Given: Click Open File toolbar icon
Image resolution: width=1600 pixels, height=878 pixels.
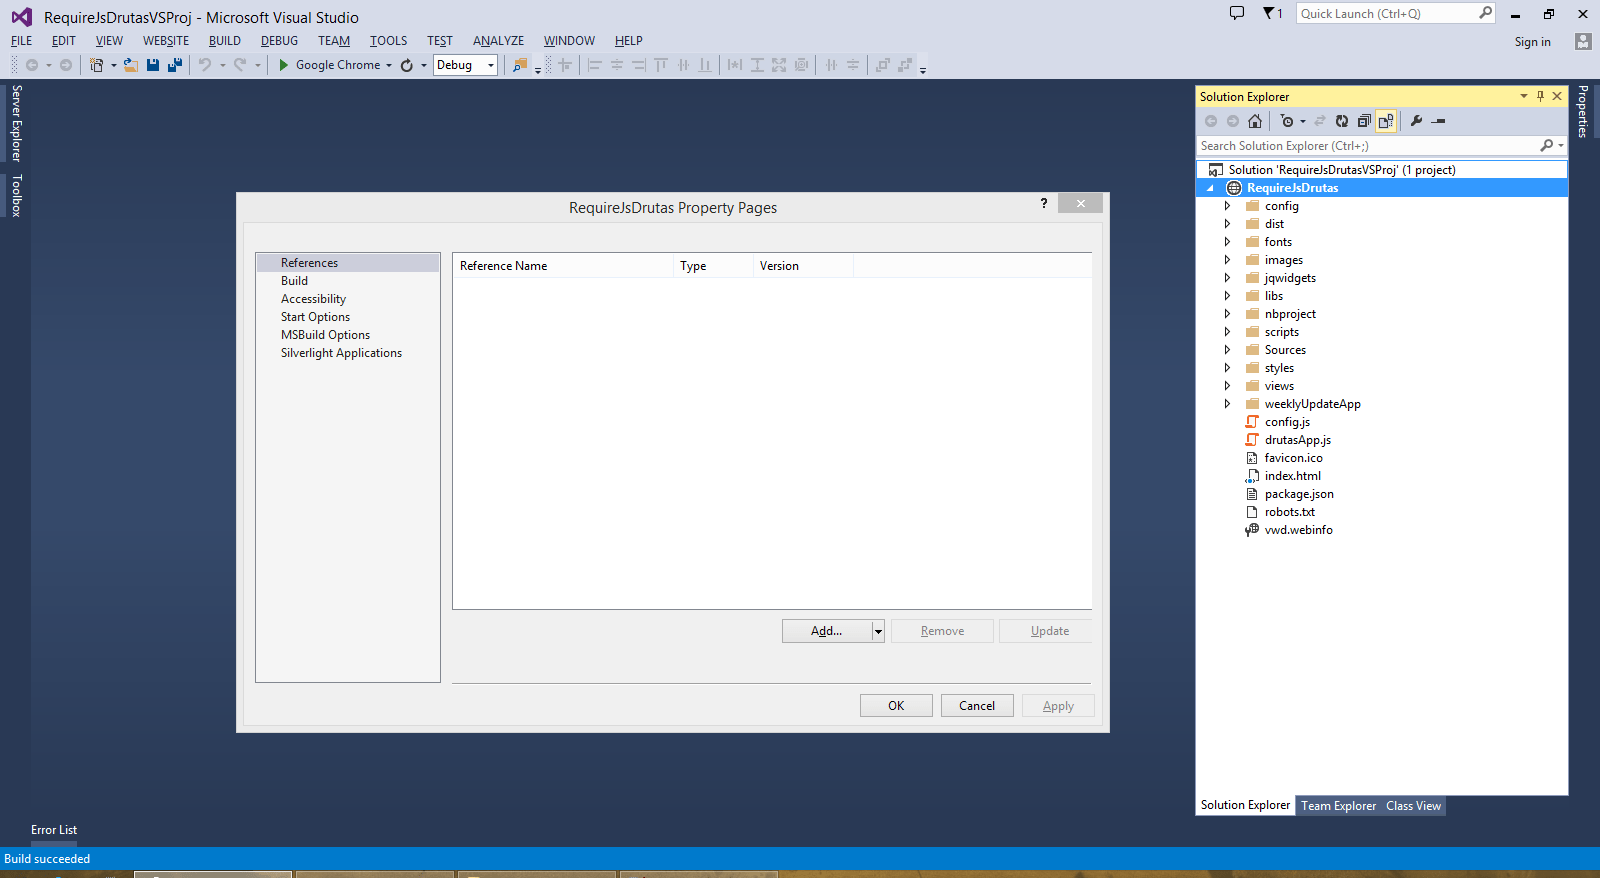Looking at the screenshot, I should click(x=131, y=65).
